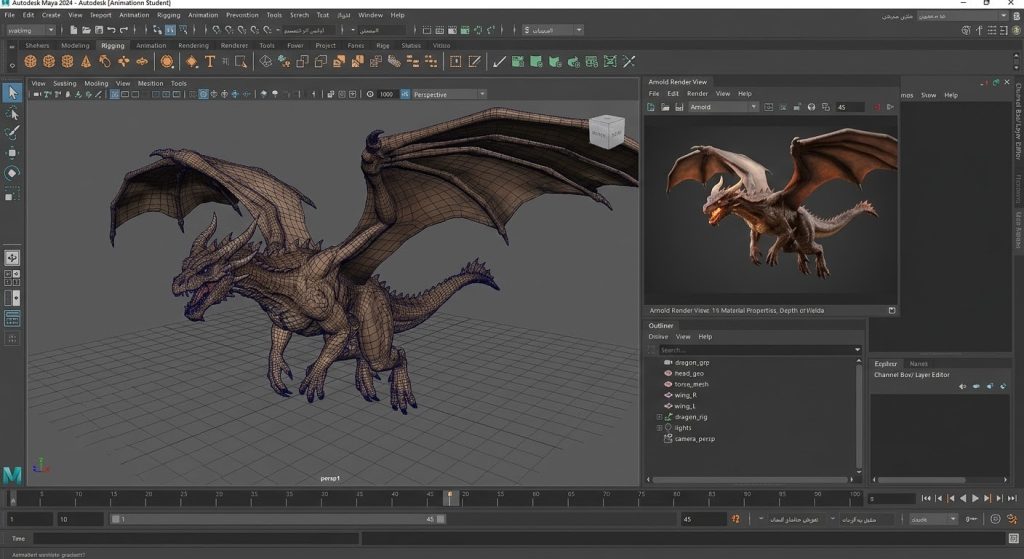Click the red stop render icon in Arnold view
Image resolution: width=1024 pixels, height=559 pixels.
click(x=877, y=107)
